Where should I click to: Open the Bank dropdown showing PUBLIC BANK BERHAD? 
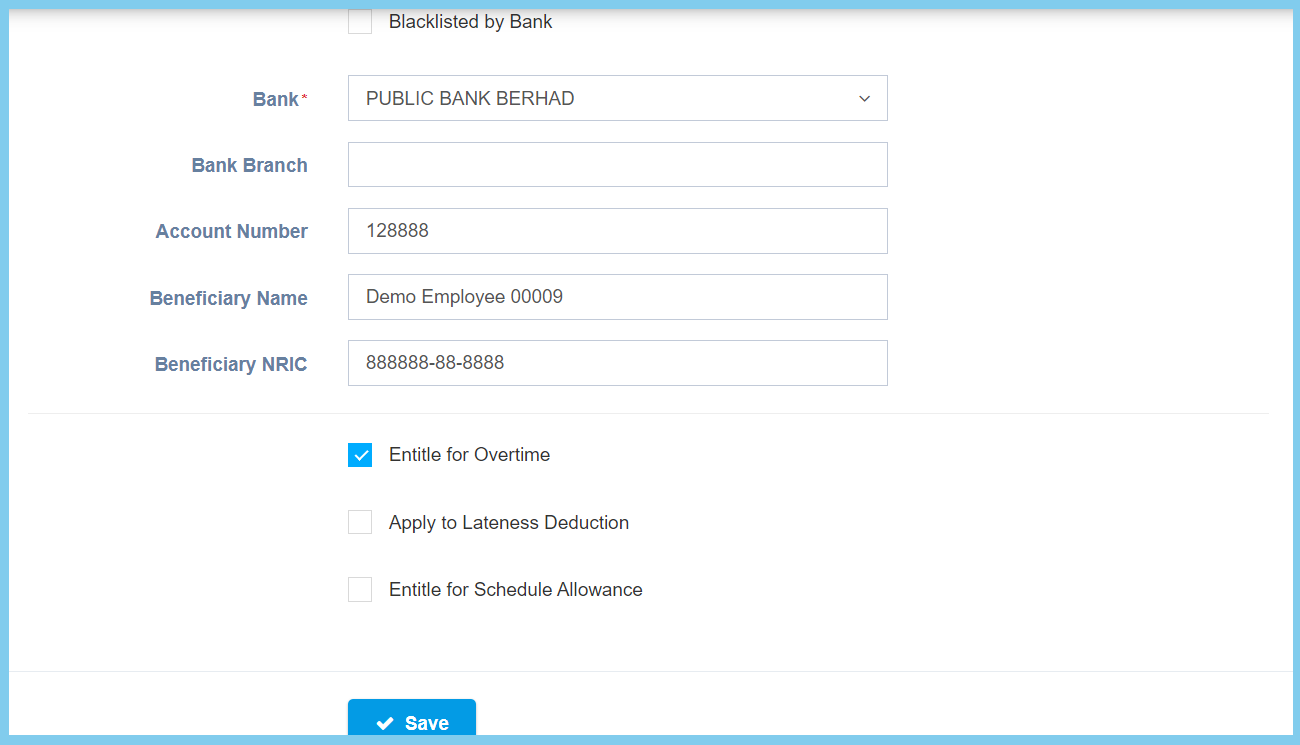(600, 98)
